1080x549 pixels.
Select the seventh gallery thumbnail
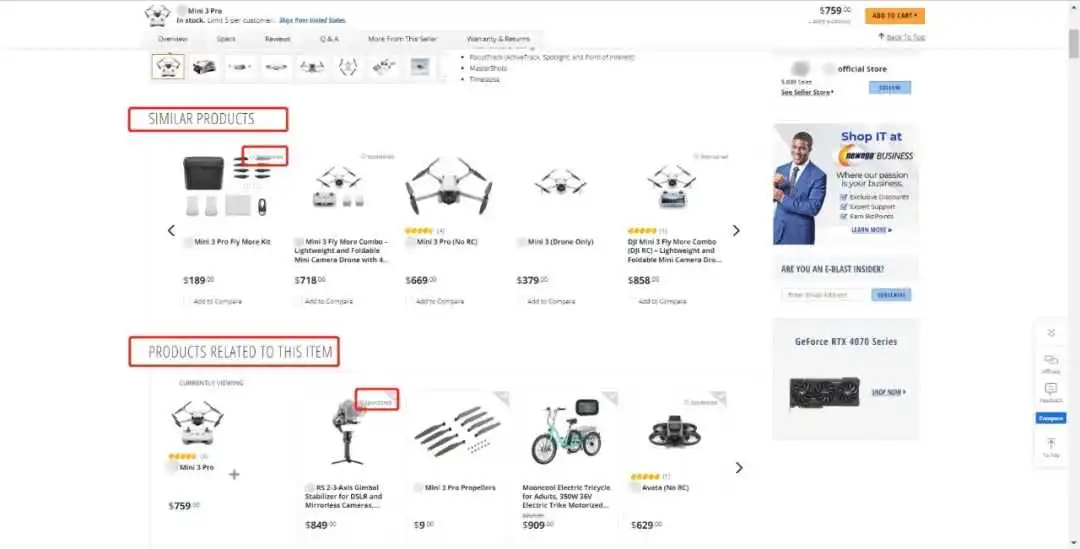pyautogui.click(x=384, y=66)
